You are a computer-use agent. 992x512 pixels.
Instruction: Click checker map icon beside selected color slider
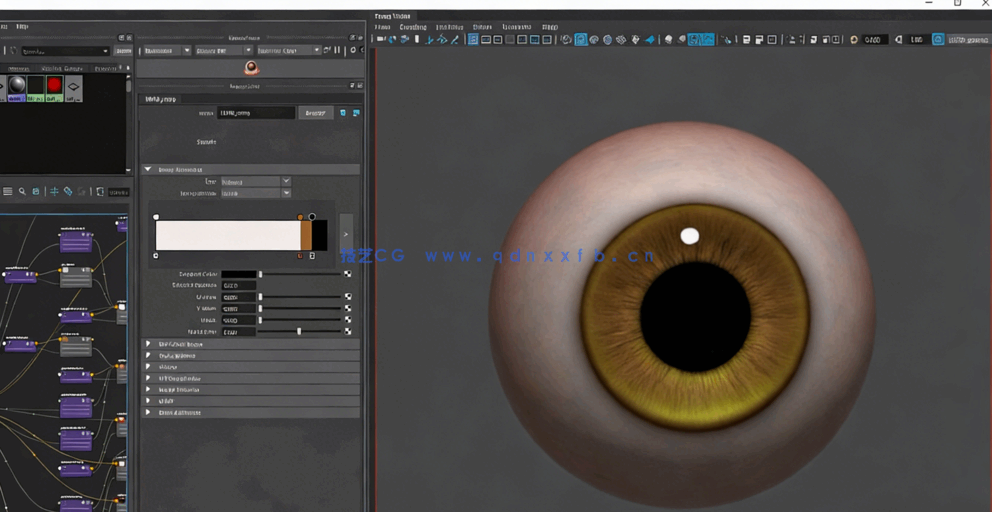coord(348,273)
